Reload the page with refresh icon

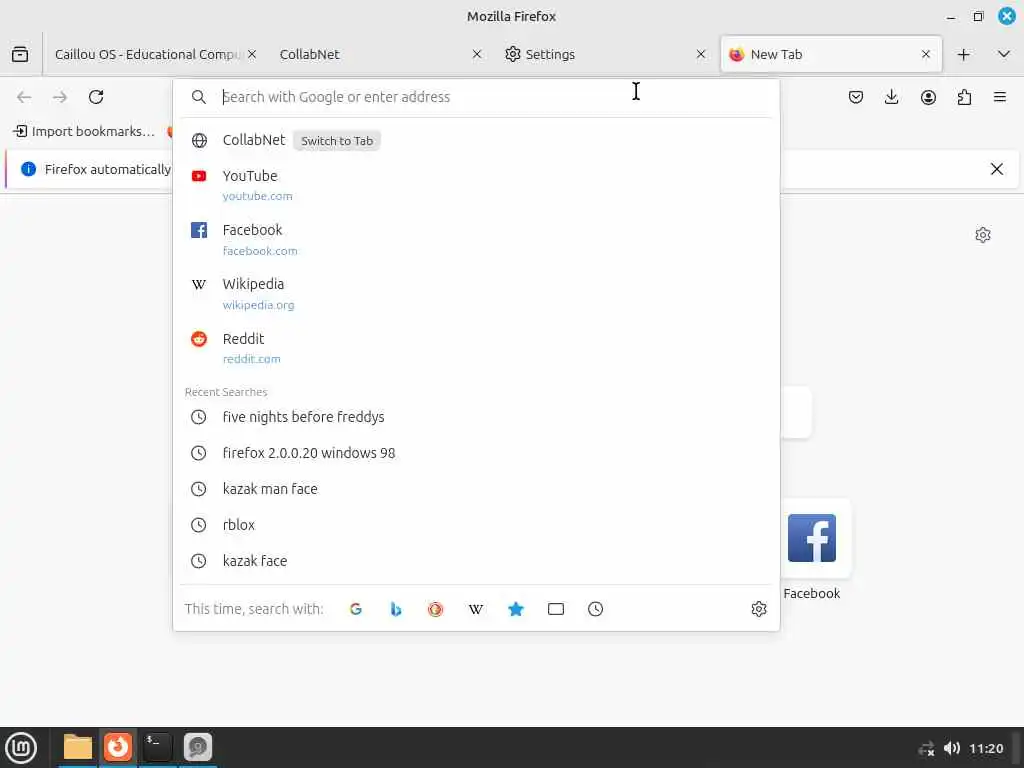point(96,97)
